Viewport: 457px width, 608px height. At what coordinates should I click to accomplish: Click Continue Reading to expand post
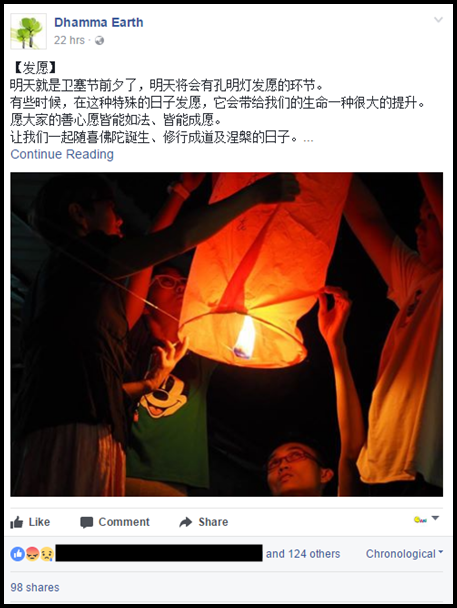click(62, 154)
